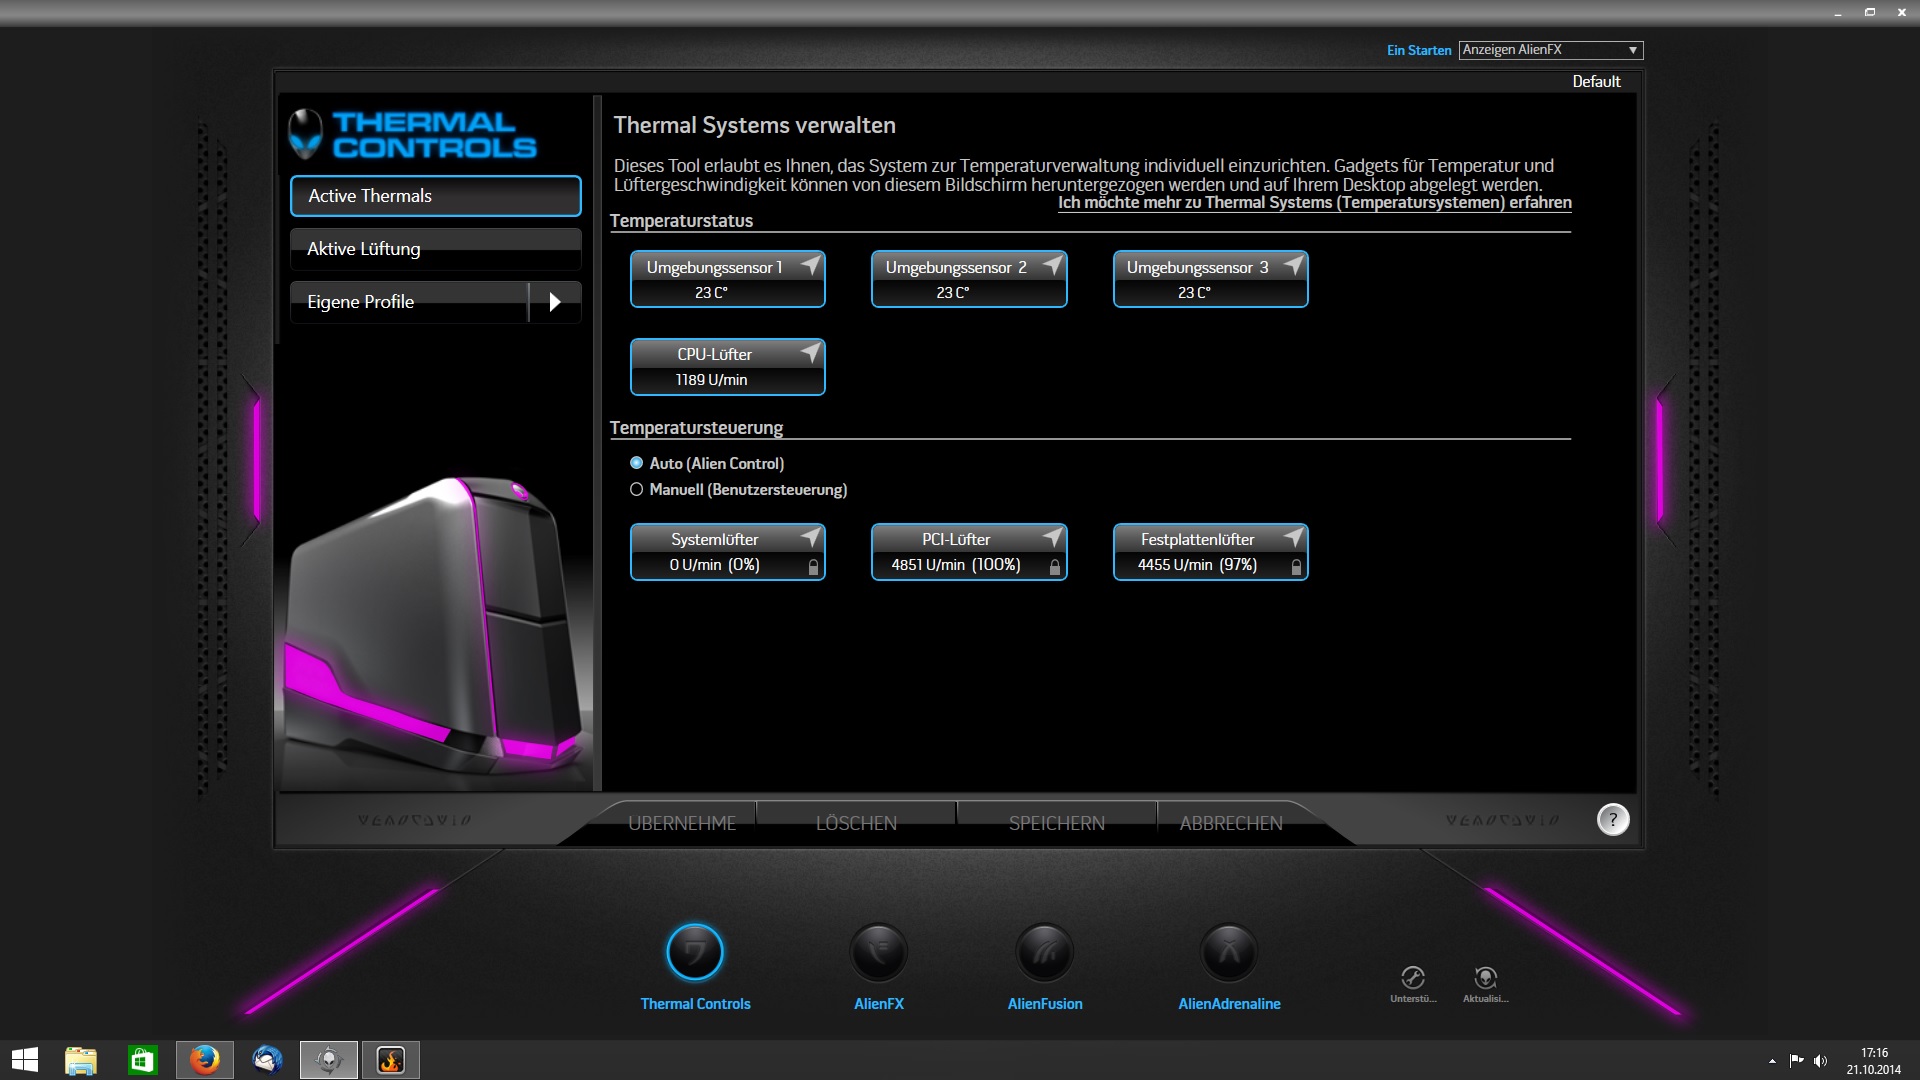
Task: Click the Aktualisierung update icon
Action: [1486, 977]
